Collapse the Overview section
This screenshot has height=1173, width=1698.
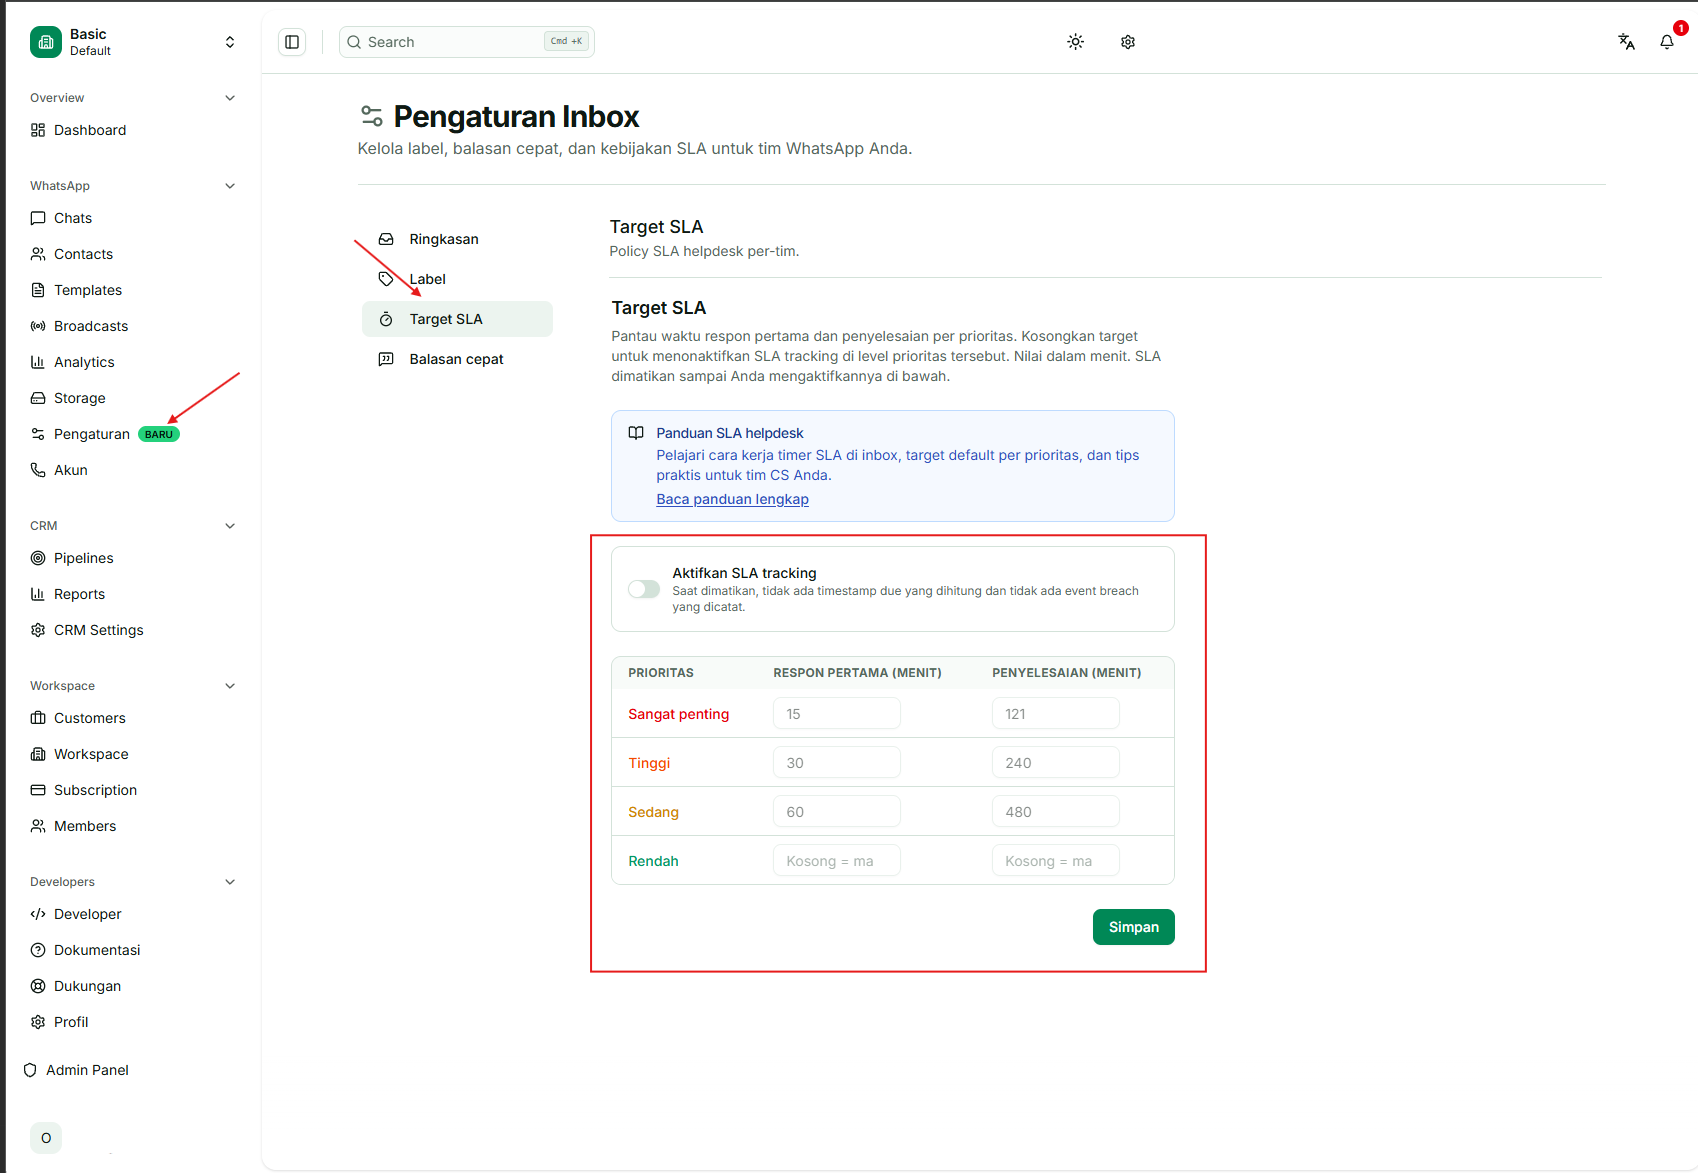coord(230,98)
